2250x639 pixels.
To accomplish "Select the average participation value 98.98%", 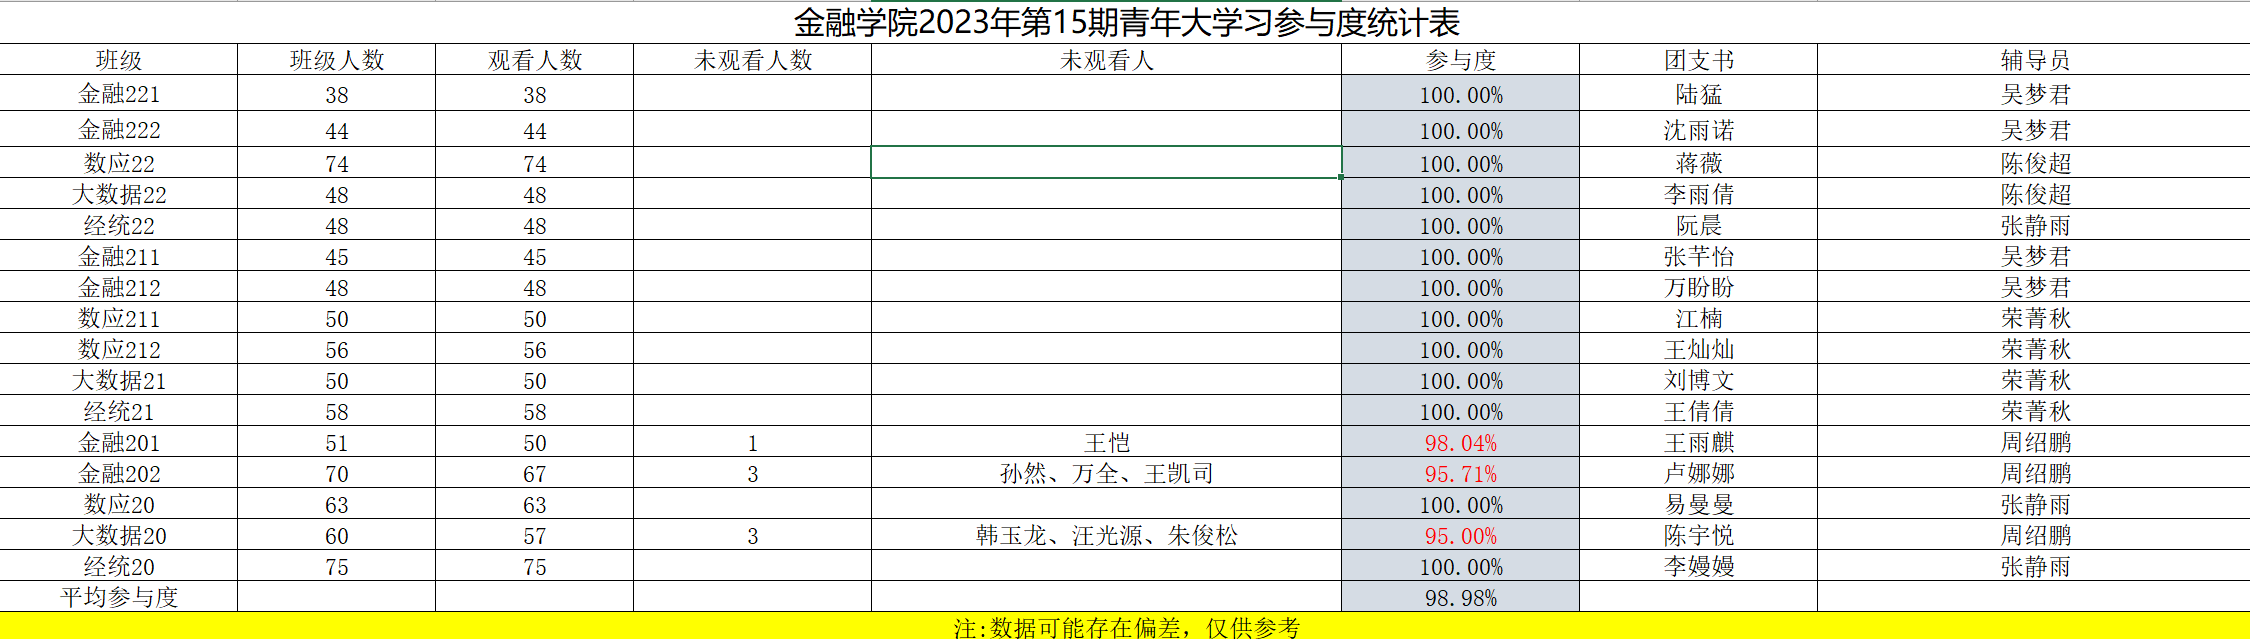I will pos(1460,598).
